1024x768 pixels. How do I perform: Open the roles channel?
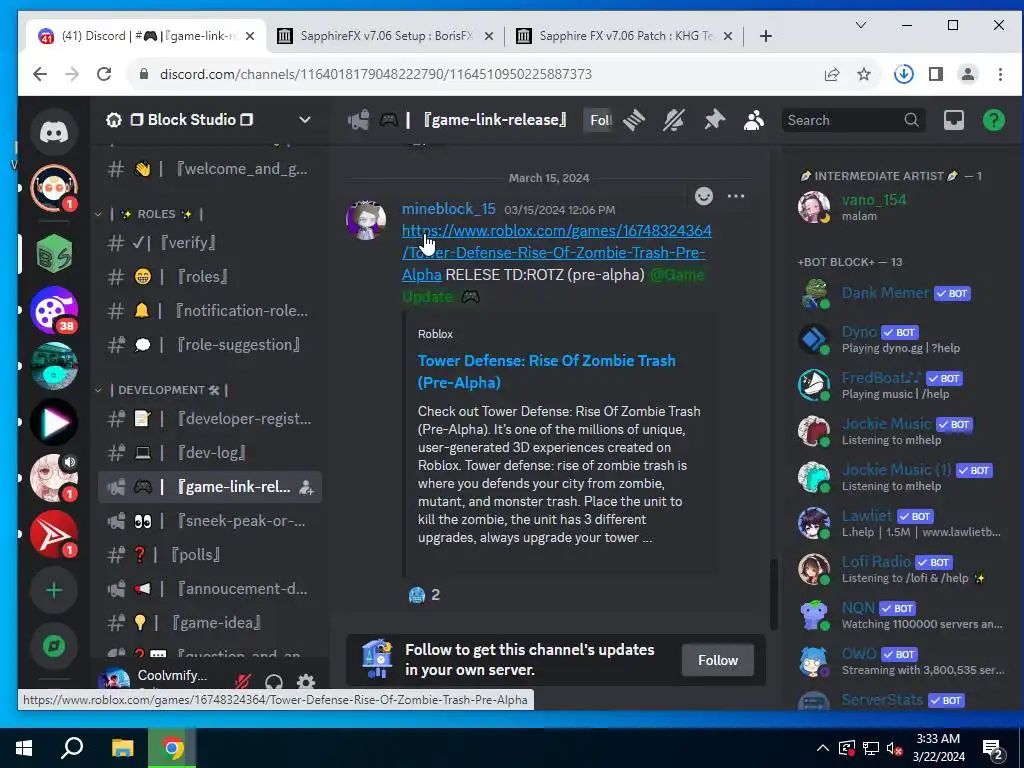[210, 277]
